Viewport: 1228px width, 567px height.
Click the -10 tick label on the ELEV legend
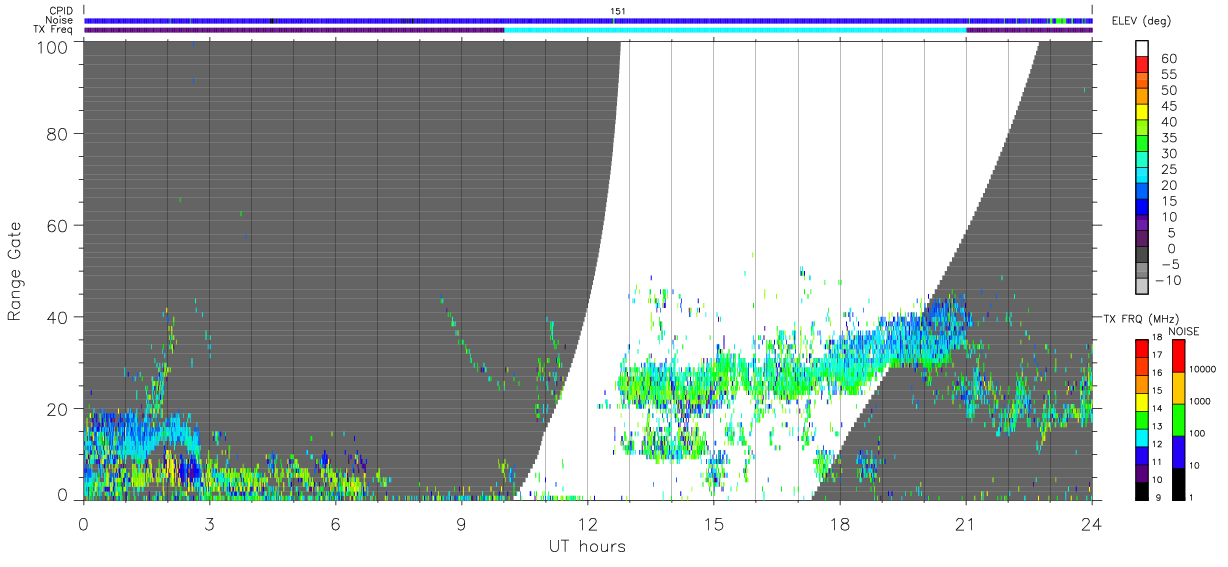click(1168, 280)
